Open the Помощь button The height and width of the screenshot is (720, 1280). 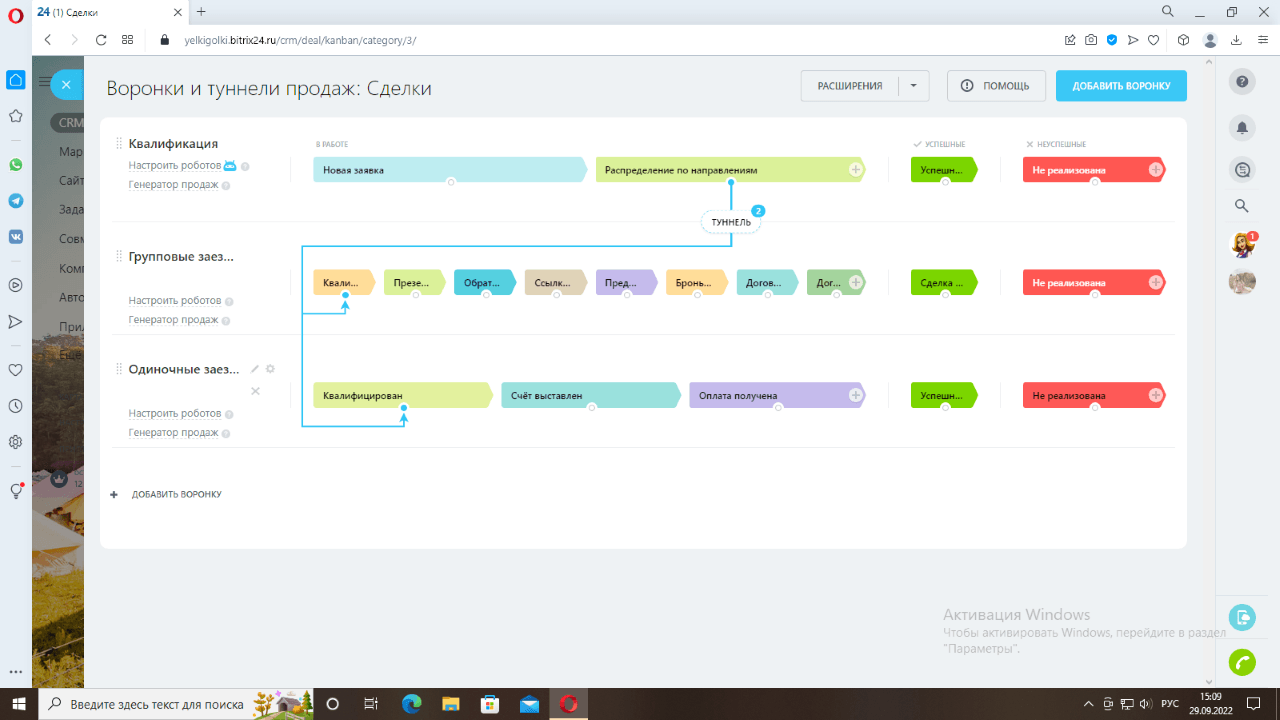(995, 86)
